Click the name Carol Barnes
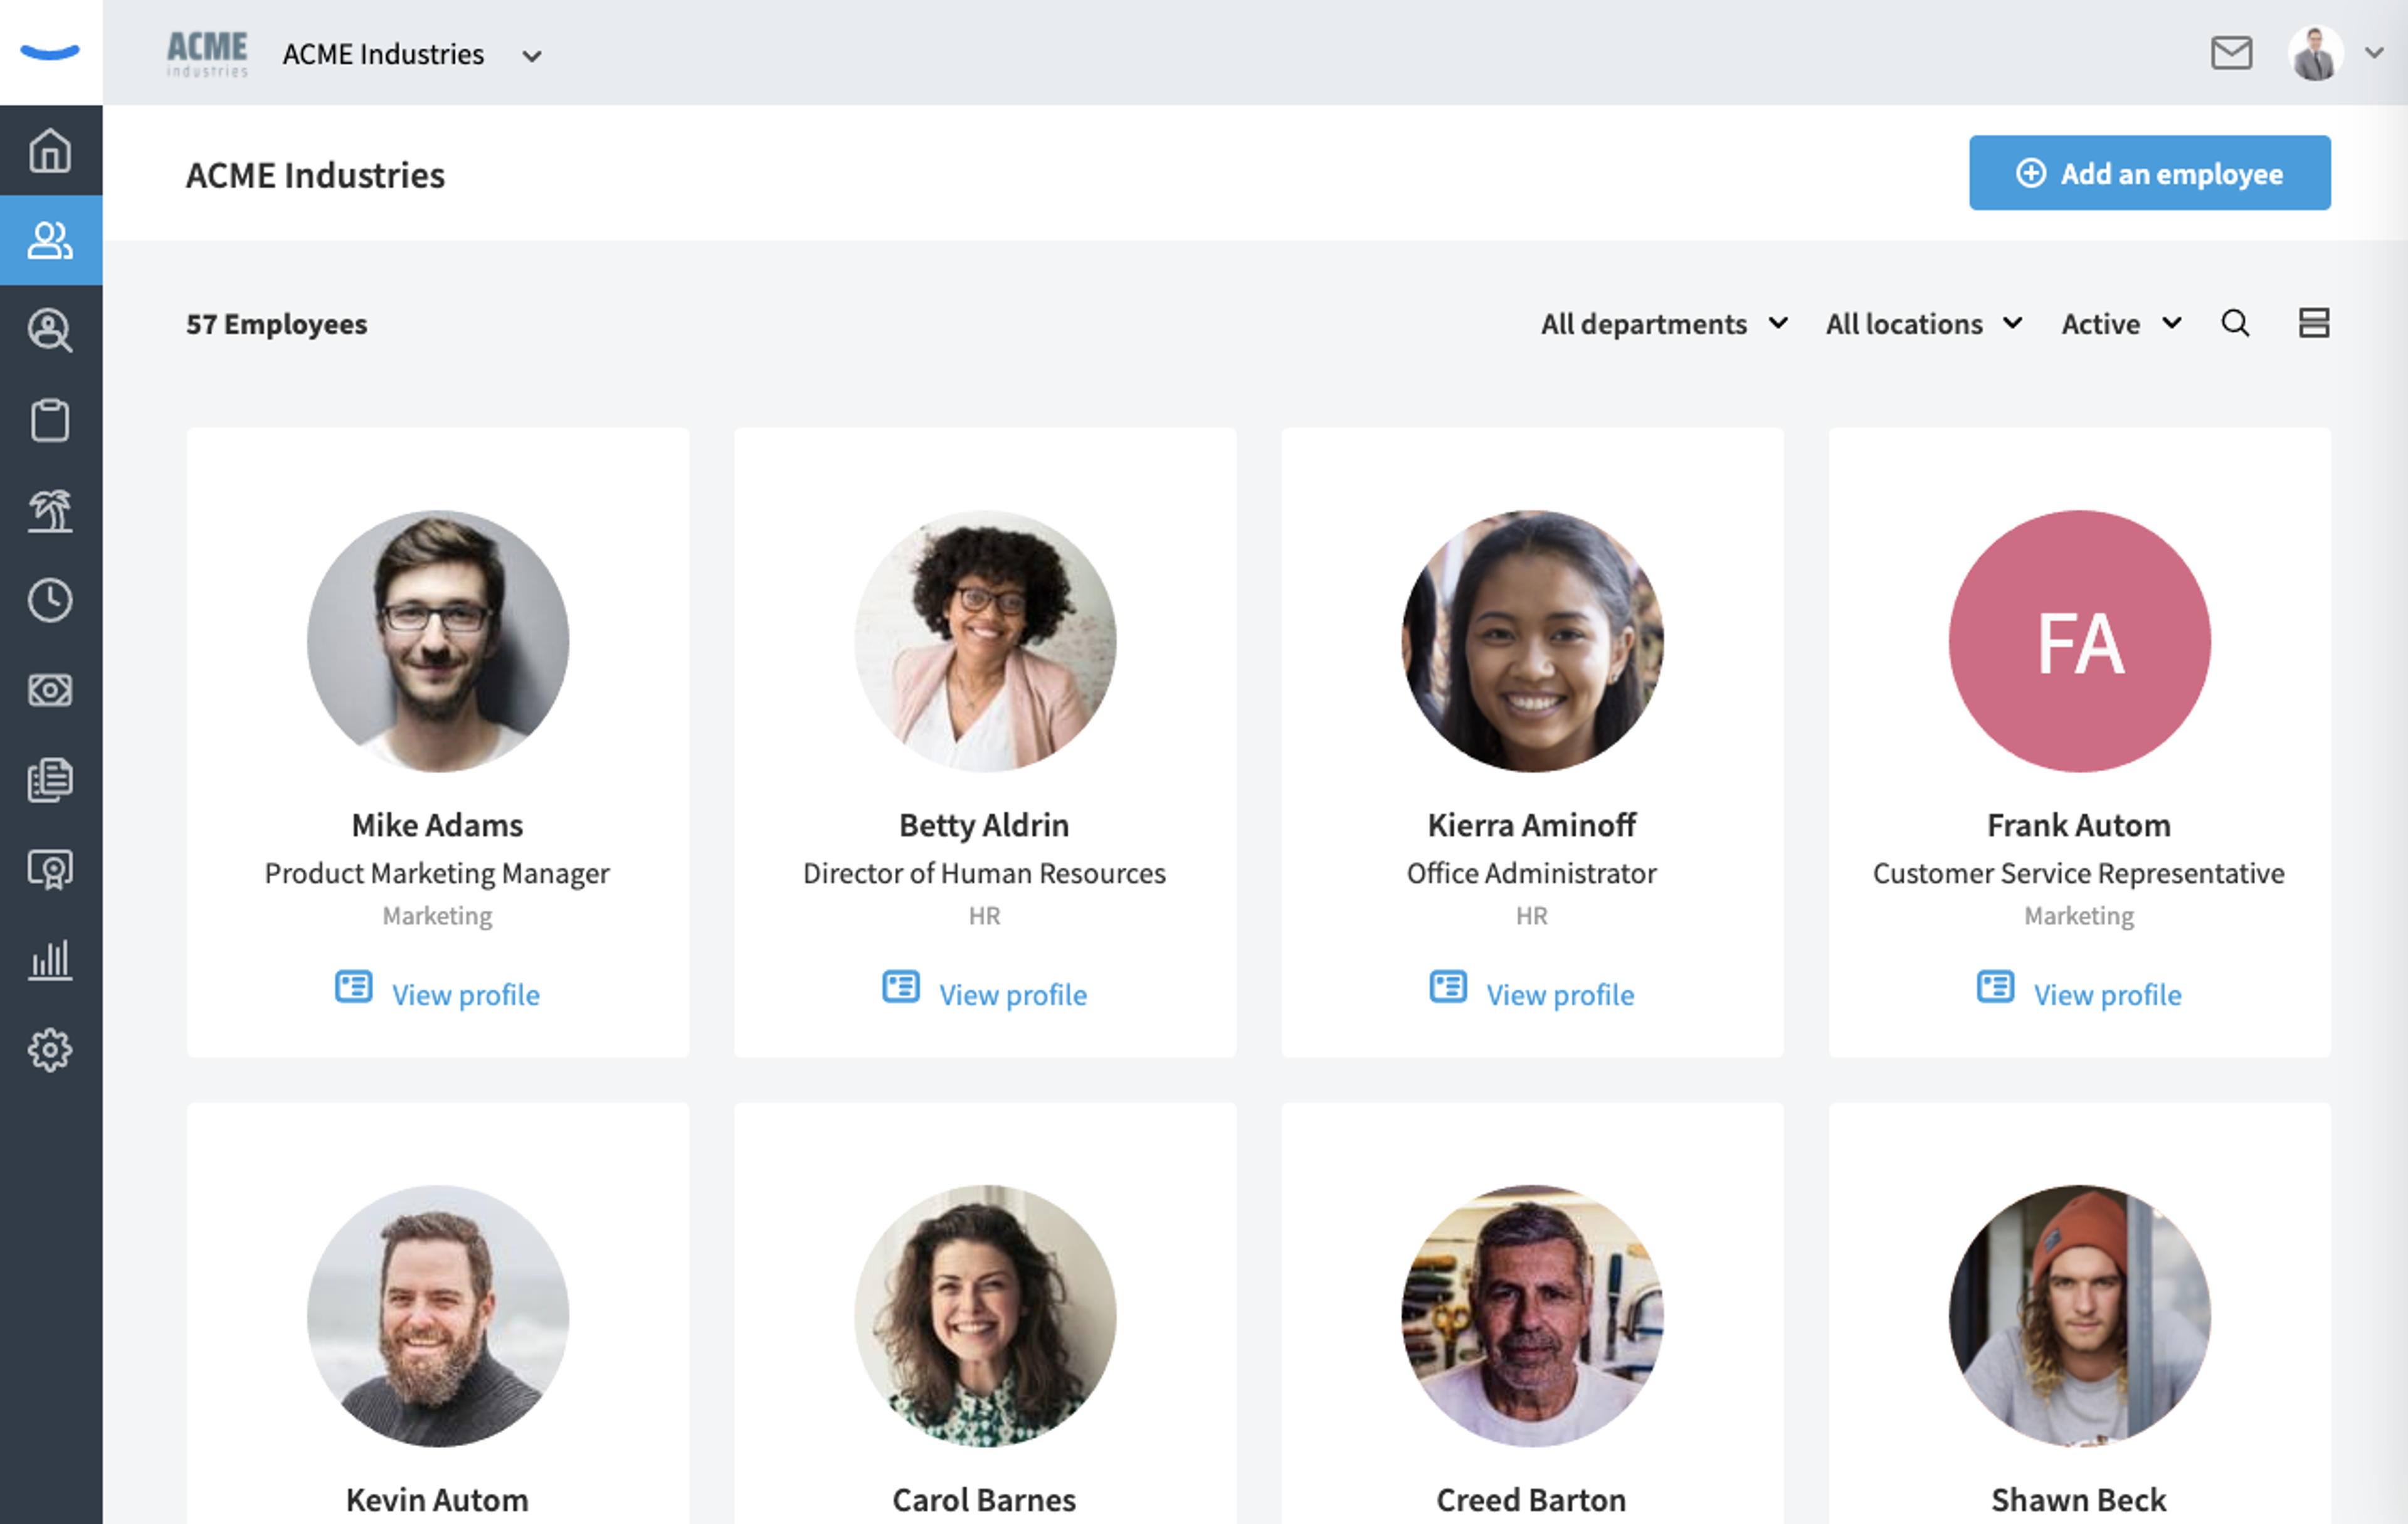Viewport: 2408px width, 1524px height. pyautogui.click(x=985, y=1500)
